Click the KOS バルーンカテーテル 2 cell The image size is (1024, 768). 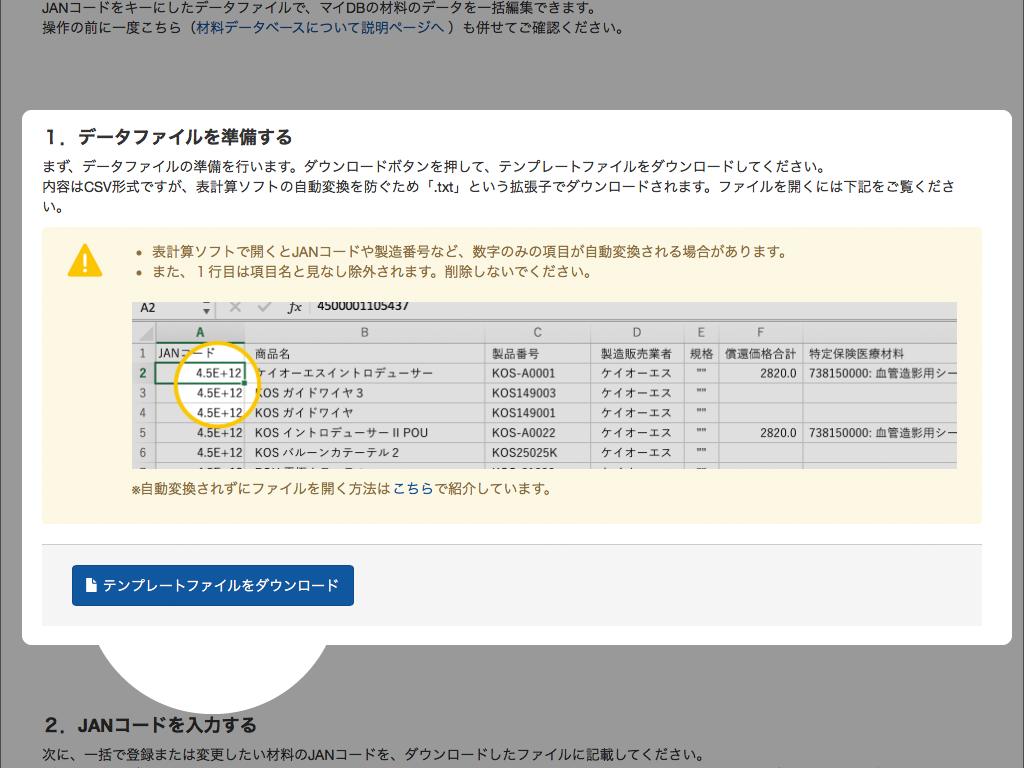tap(327, 452)
